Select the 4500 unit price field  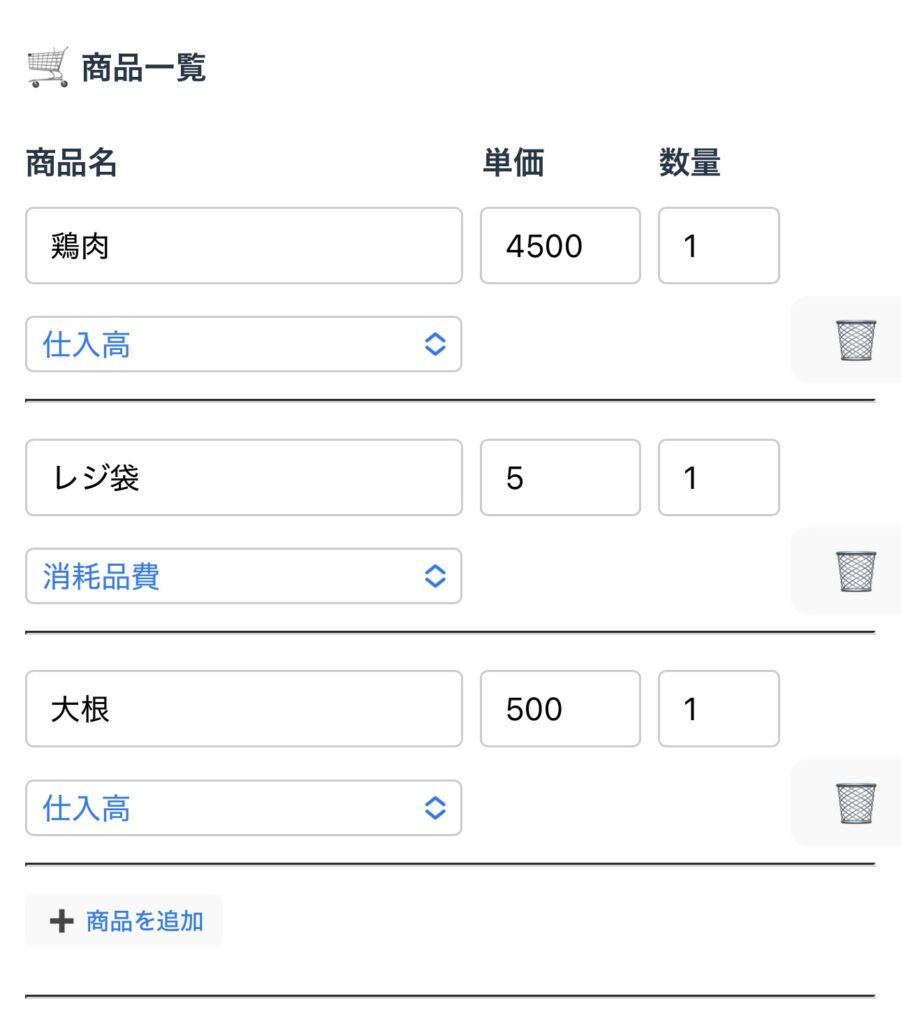559,246
